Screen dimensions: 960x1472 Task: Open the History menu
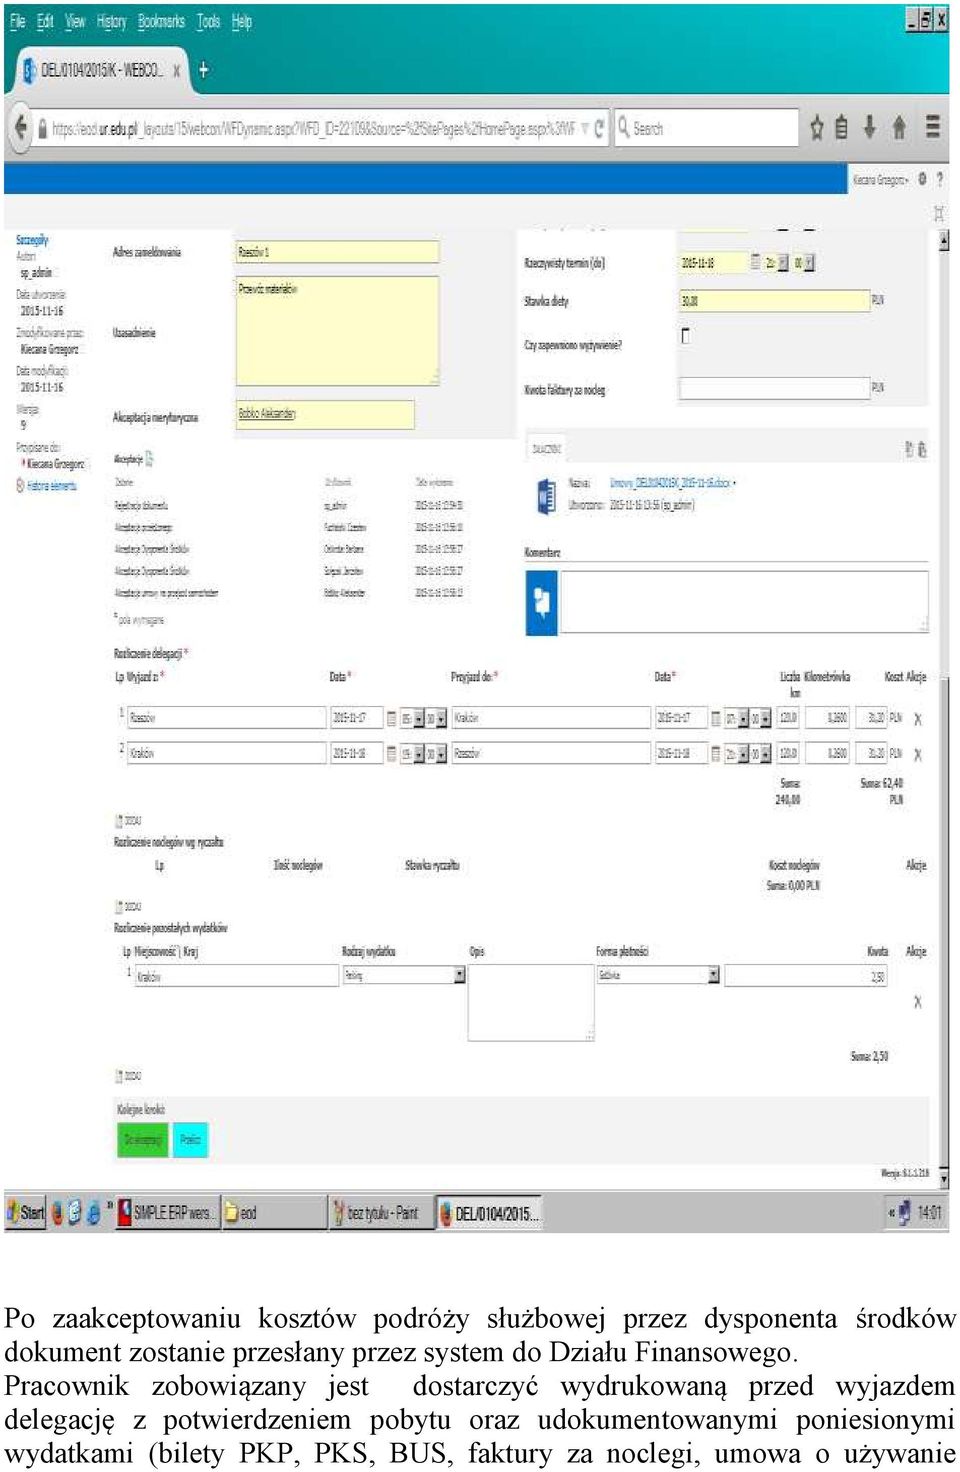(x=112, y=21)
